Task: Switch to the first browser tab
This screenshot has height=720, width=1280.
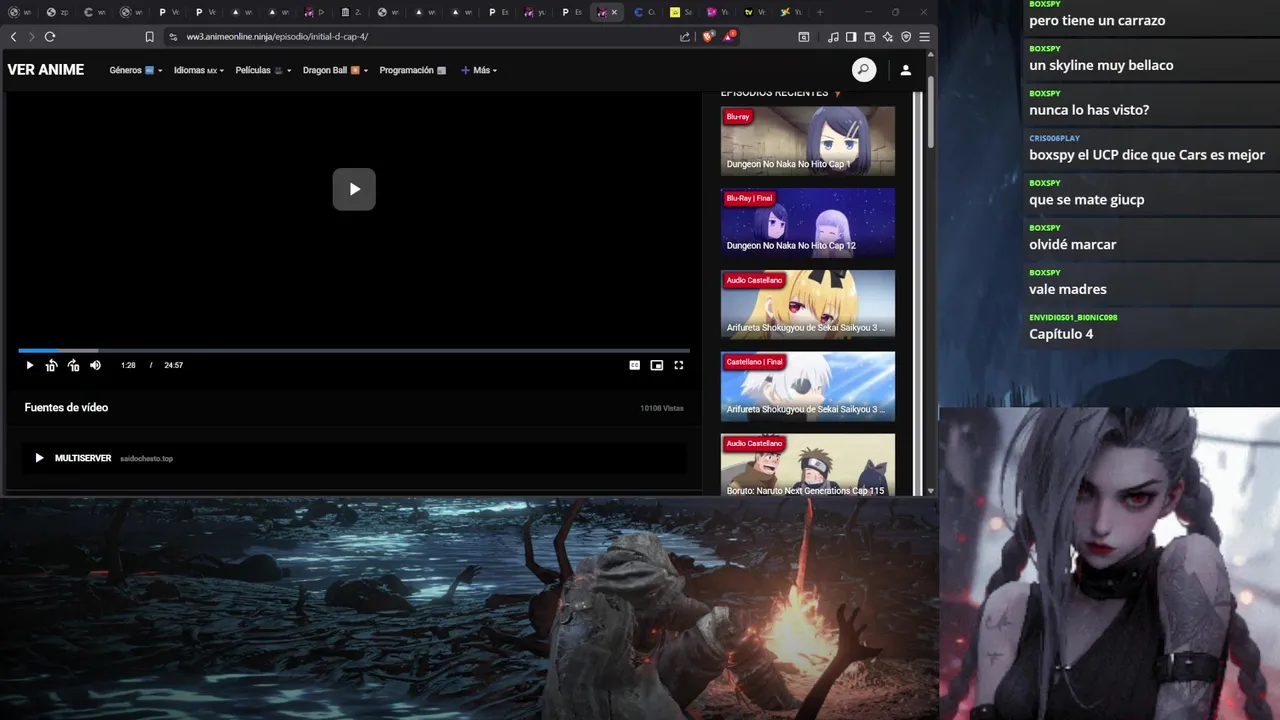Action: [x=19, y=12]
